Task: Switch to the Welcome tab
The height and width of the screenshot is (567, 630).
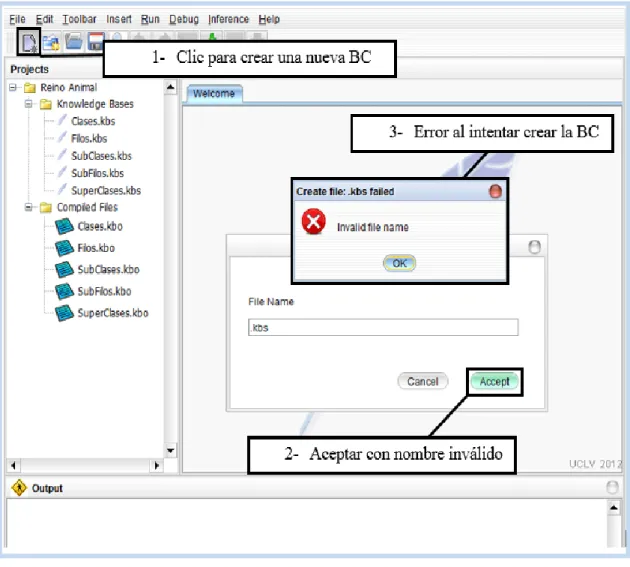Action: pyautogui.click(x=214, y=94)
